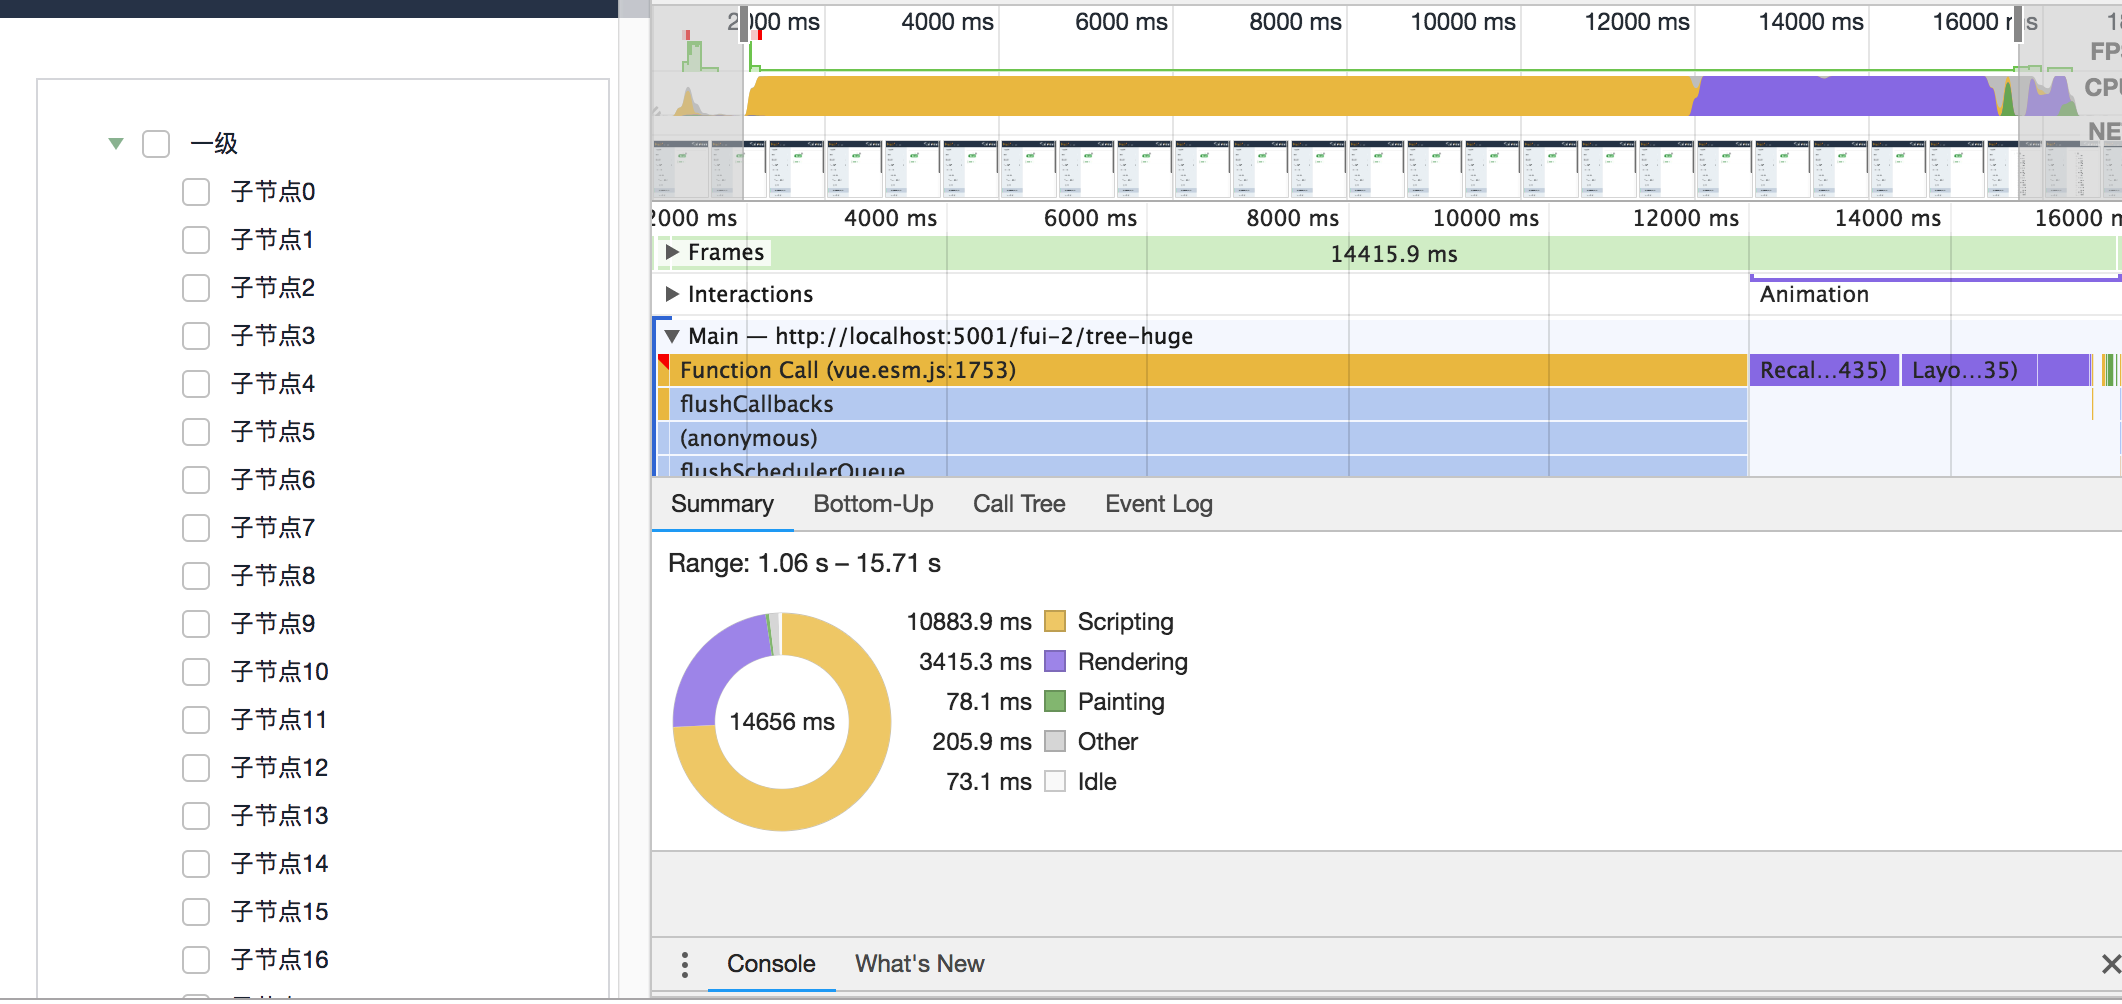Image resolution: width=2122 pixels, height=1004 pixels.
Task: Switch to the Event Log tab
Action: 1159,504
